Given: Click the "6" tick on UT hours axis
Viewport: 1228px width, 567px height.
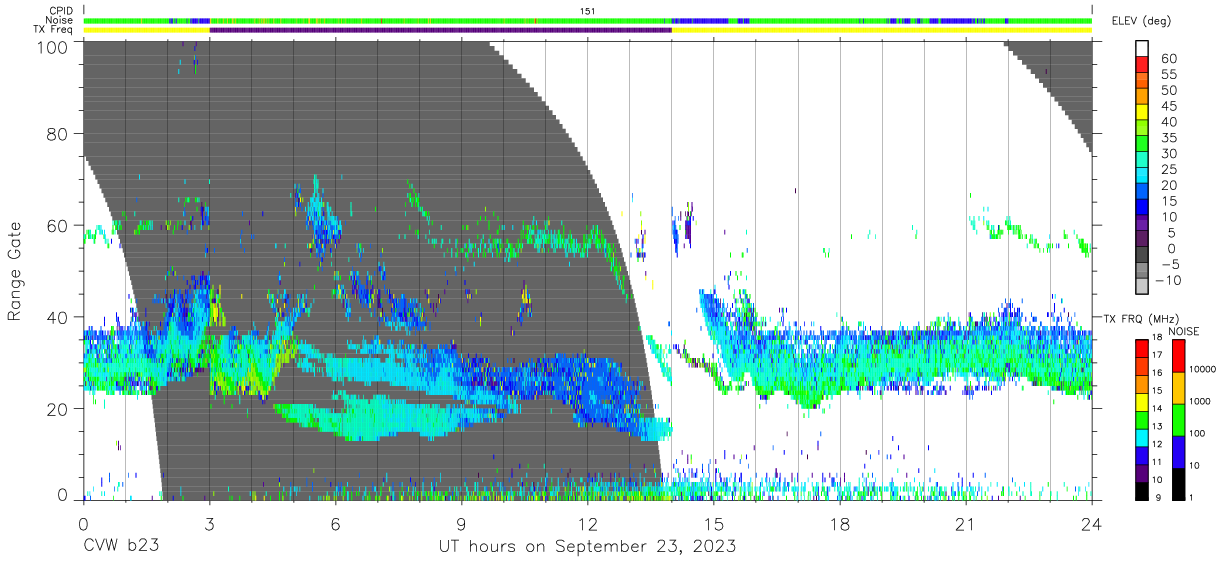Looking at the screenshot, I should point(336,523).
